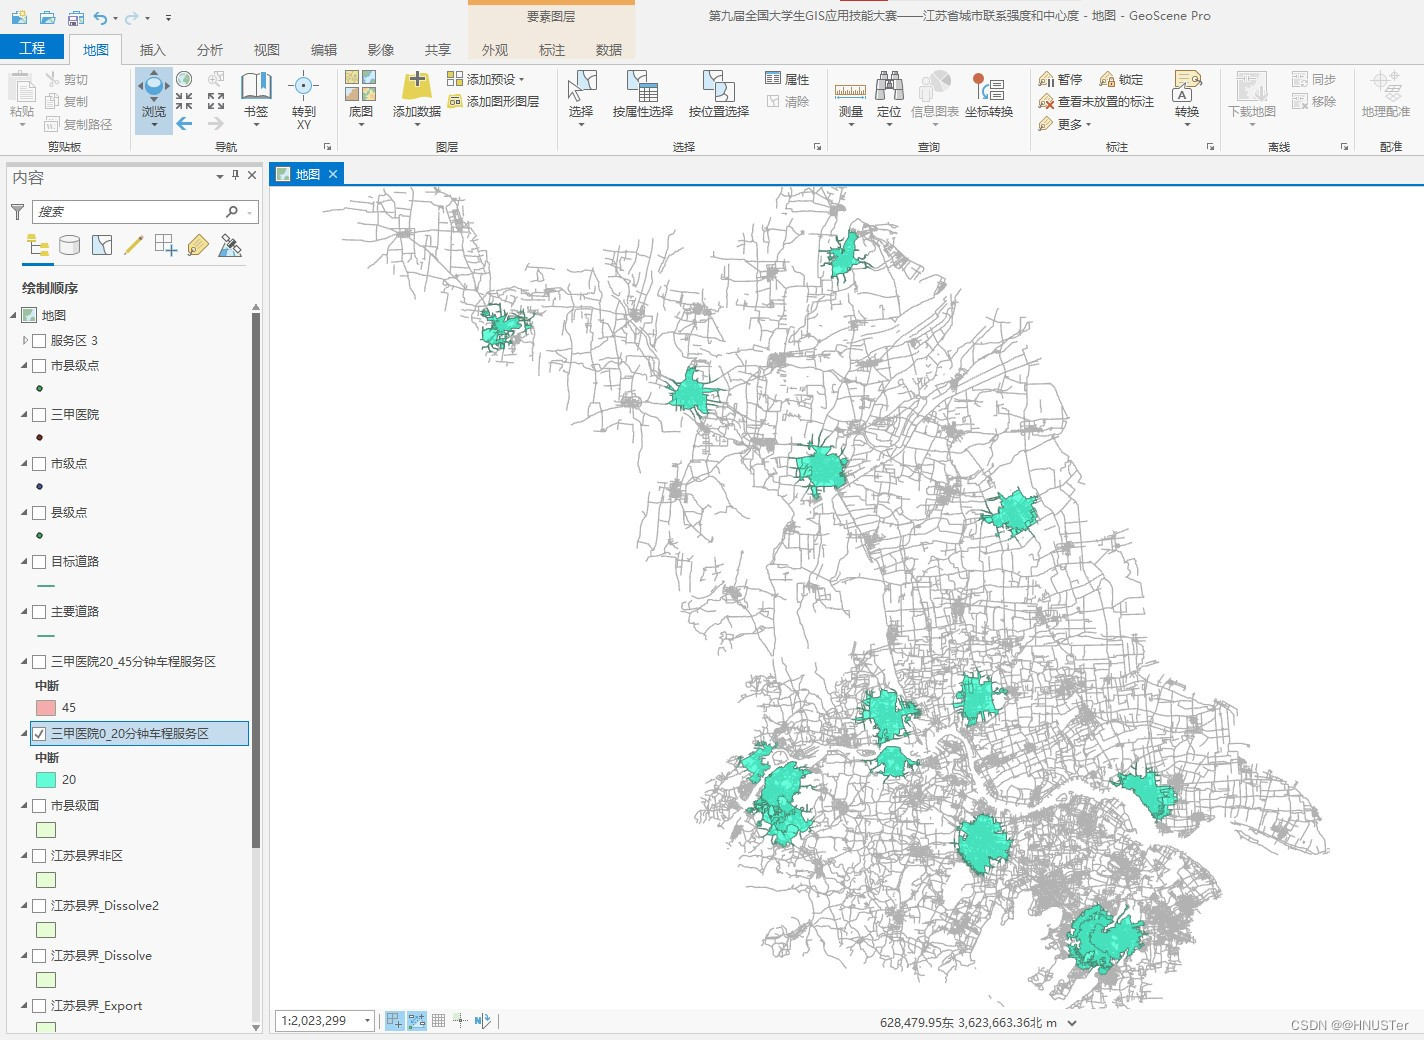This screenshot has width=1424, height=1040.
Task: Click the 添加数据 (Add Data) icon
Action: [x=417, y=86]
